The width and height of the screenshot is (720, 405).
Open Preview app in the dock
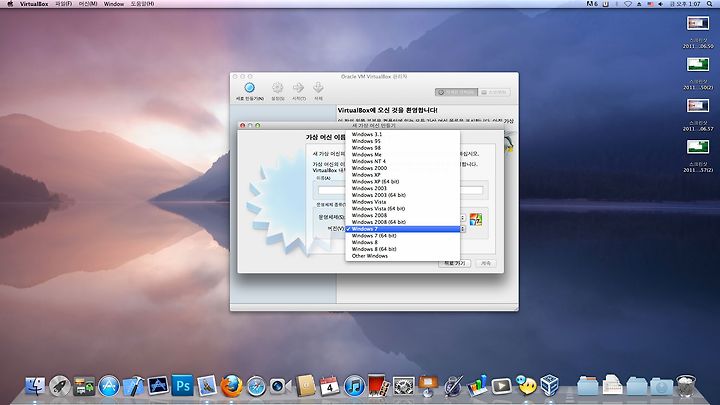point(207,386)
